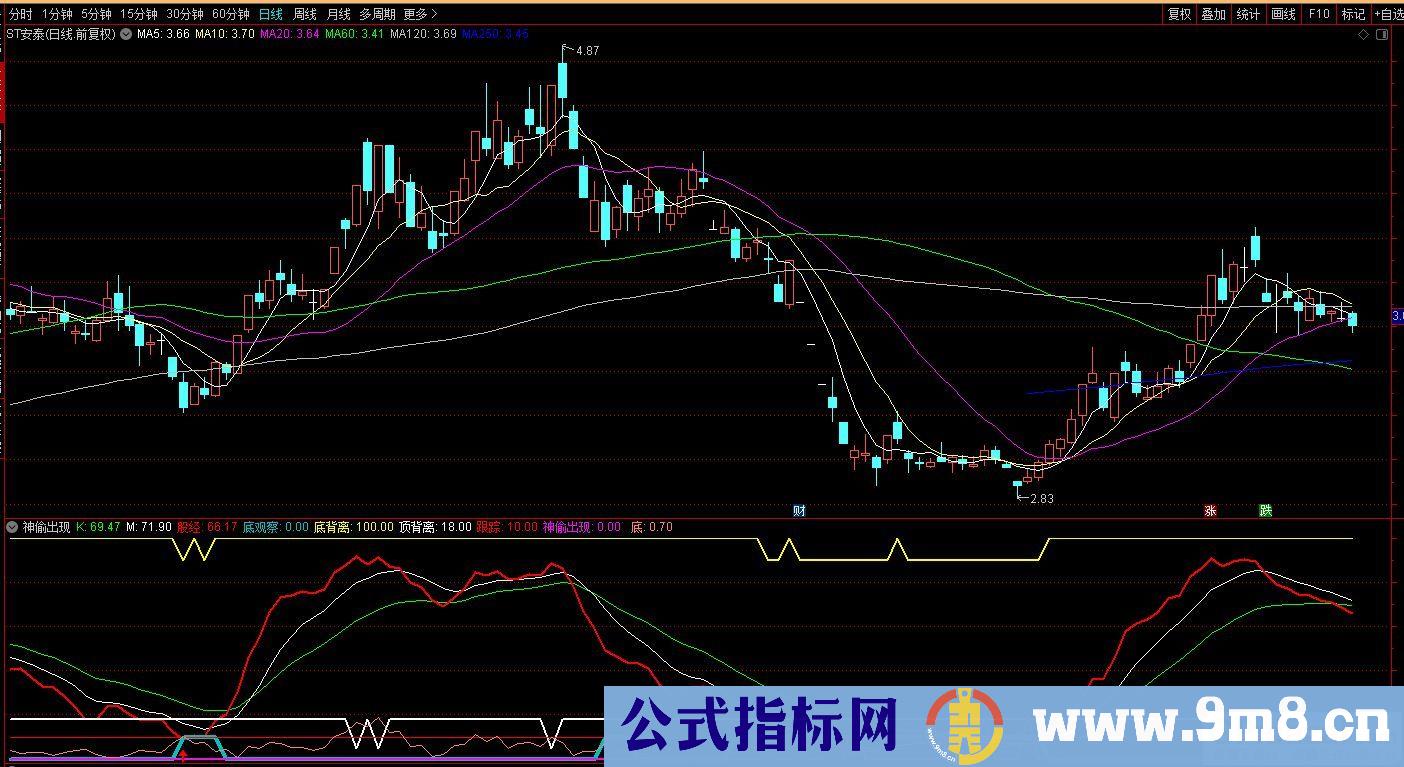Select the 30分钟 period tab

[x=185, y=14]
